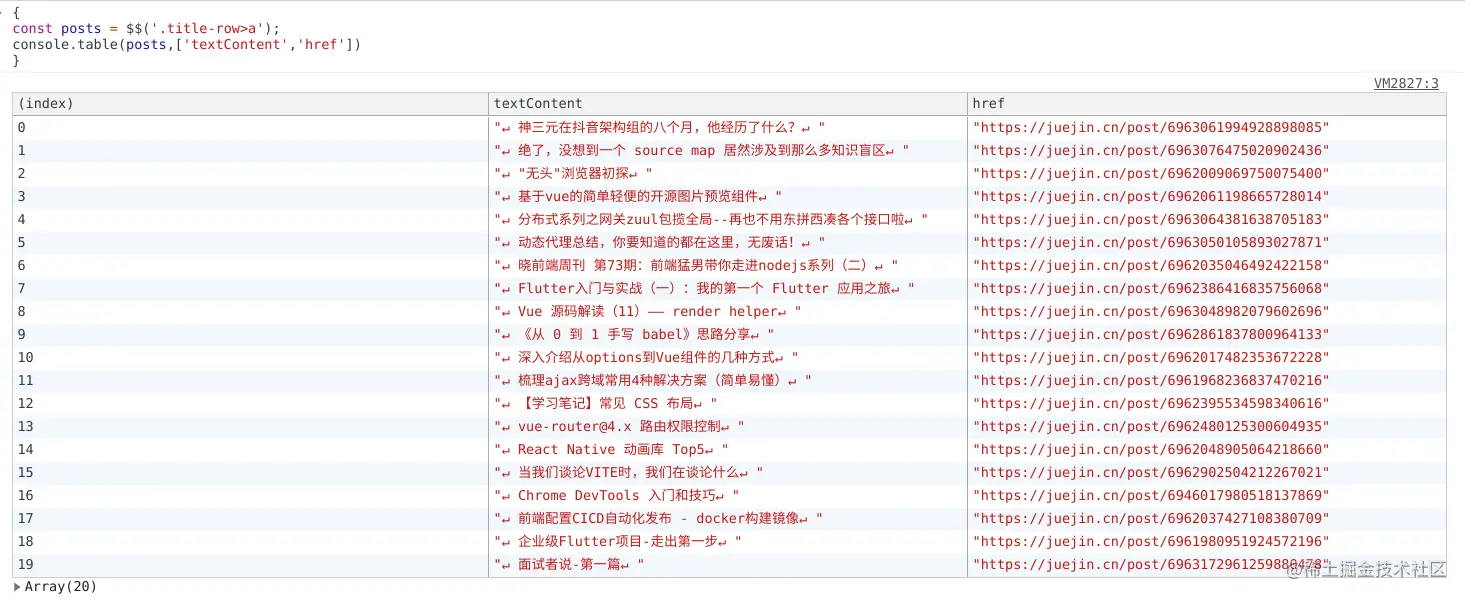
Task: Click index cell 10 in the table
Action: 250,357
